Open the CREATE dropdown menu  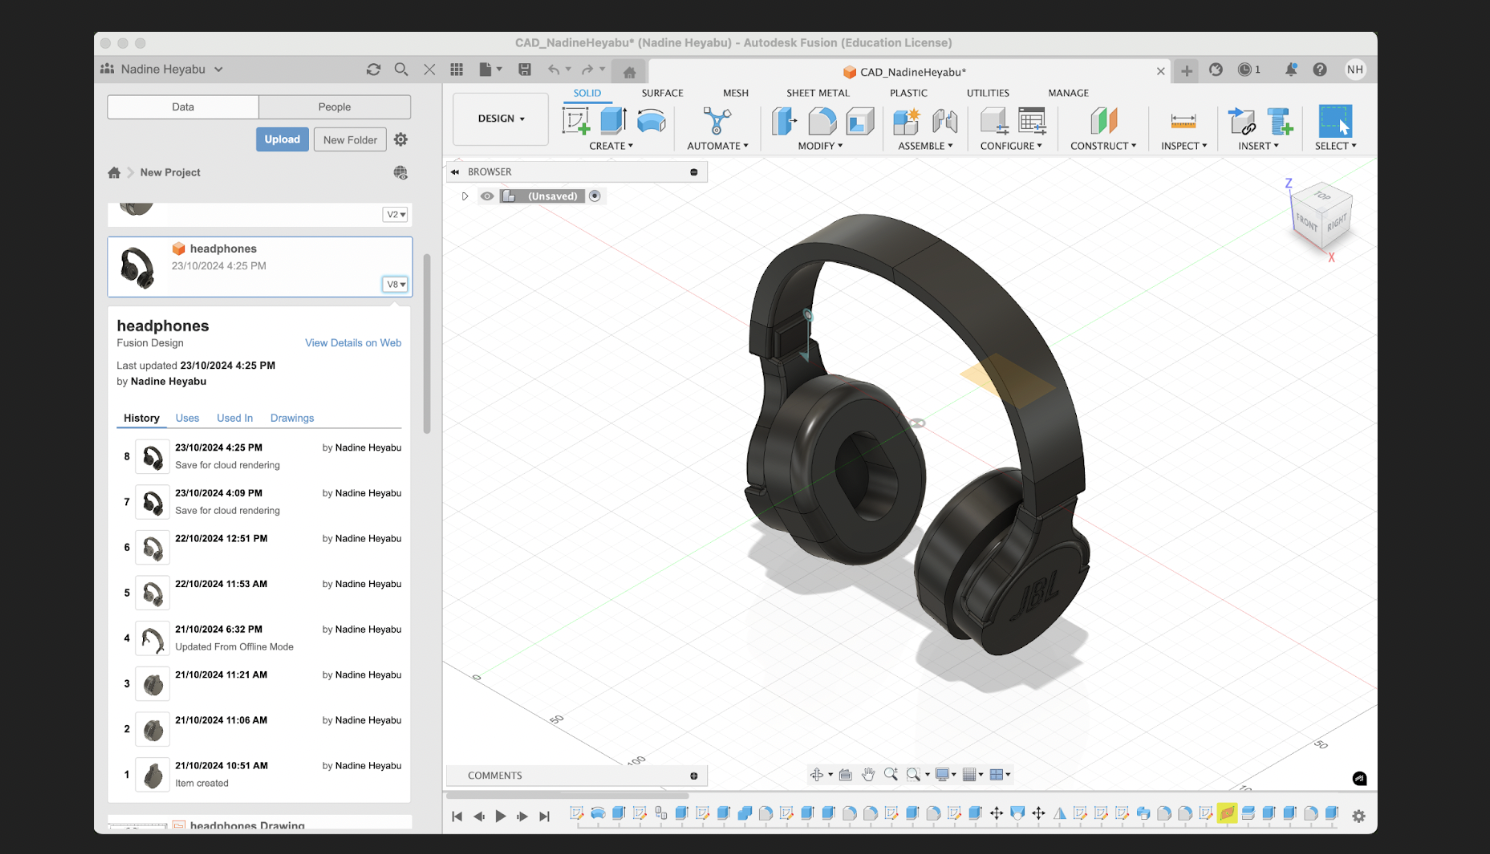coord(611,146)
